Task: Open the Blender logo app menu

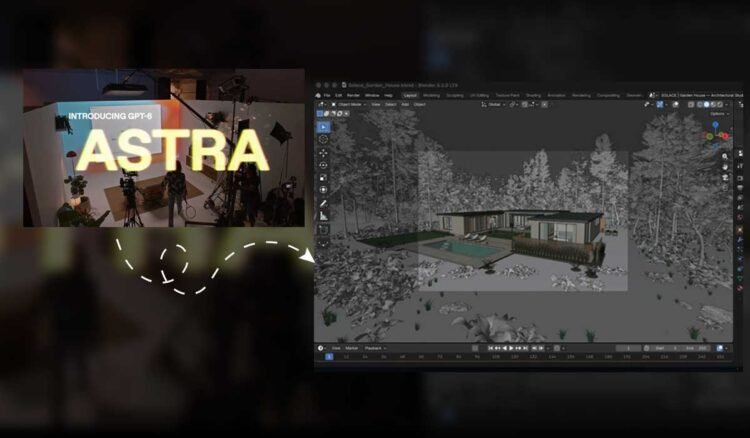Action: click(318, 96)
